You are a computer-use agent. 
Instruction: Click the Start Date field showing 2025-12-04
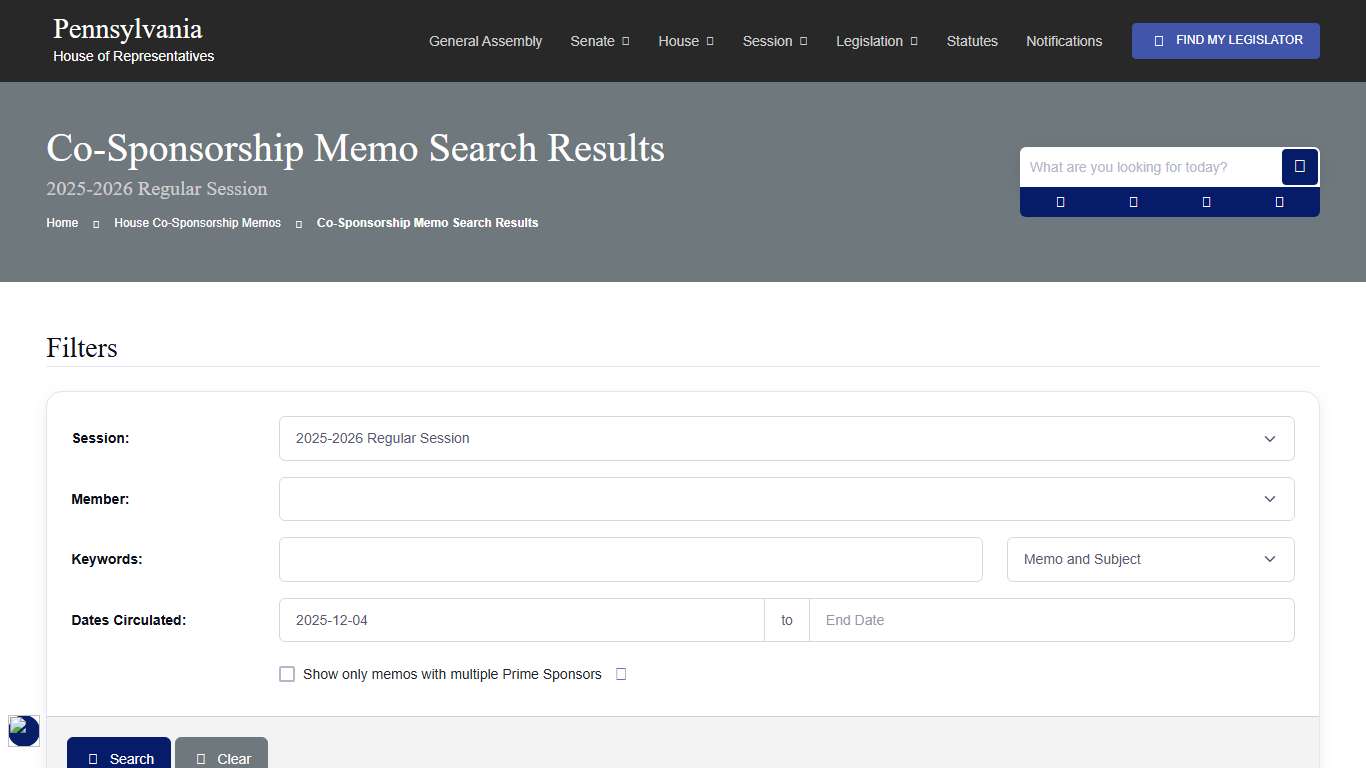(520, 620)
